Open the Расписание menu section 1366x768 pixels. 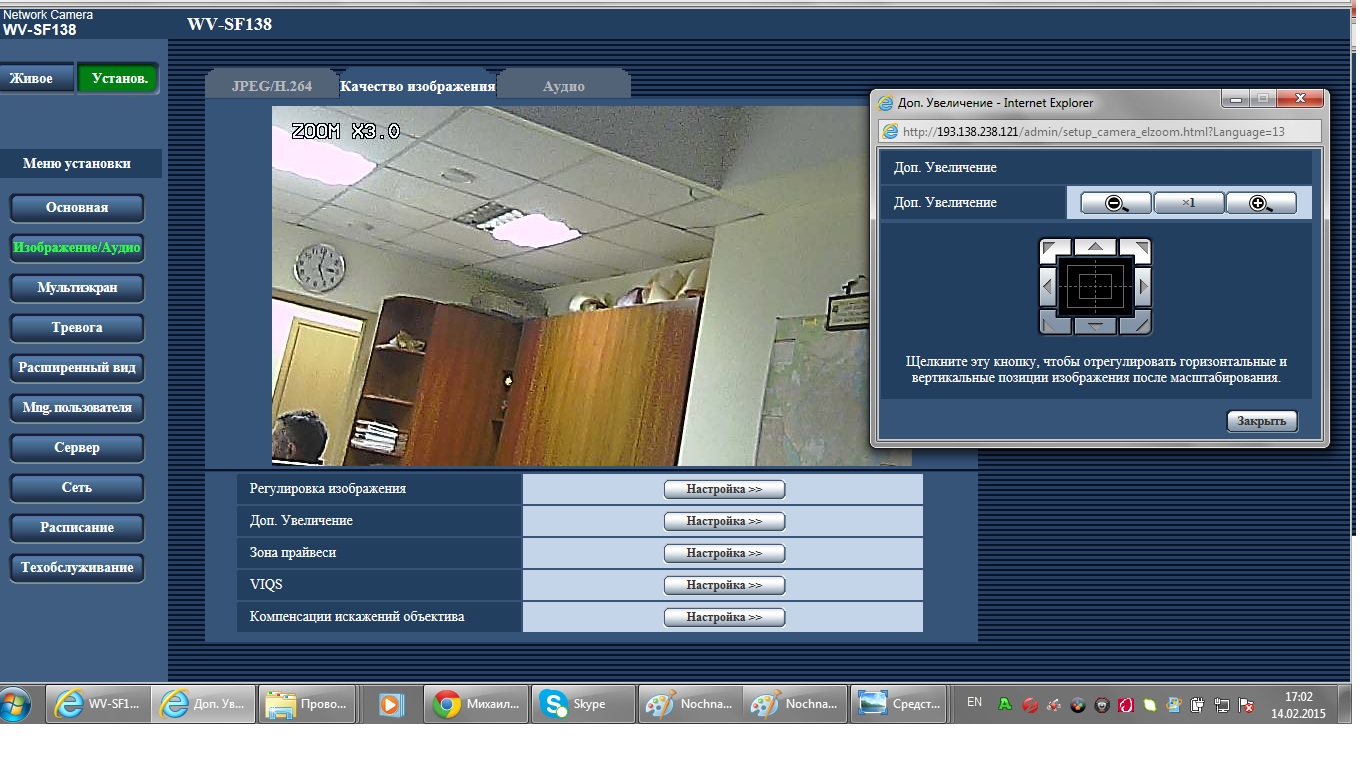(77, 528)
